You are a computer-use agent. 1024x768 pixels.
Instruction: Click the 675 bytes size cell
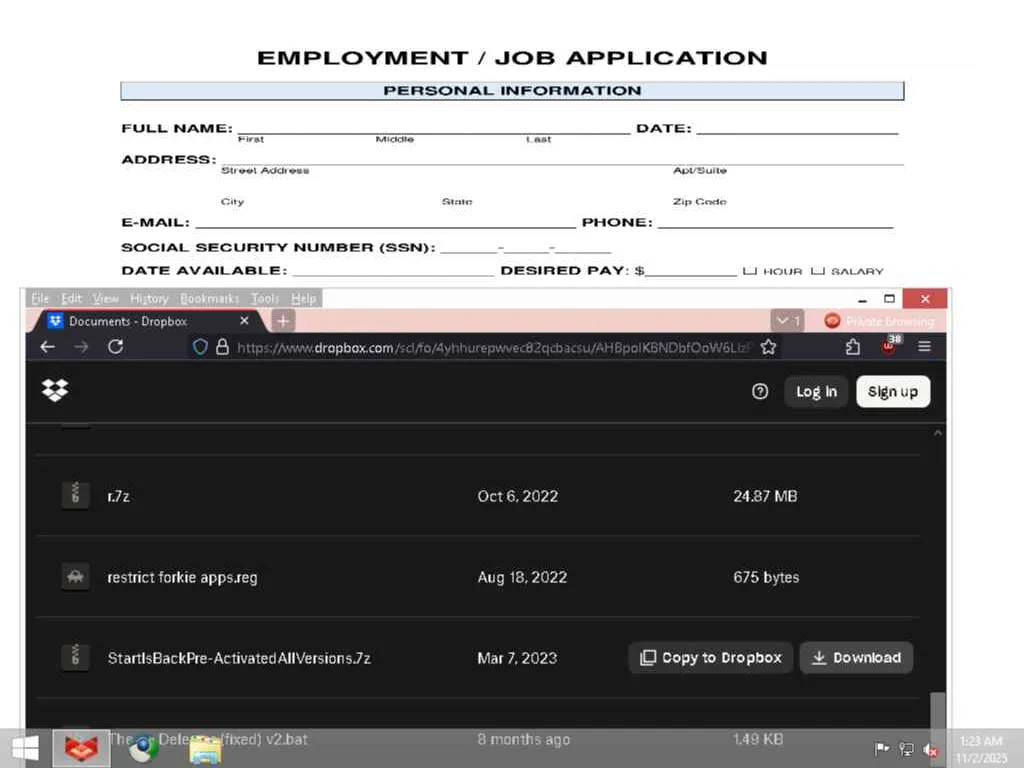[x=766, y=577]
